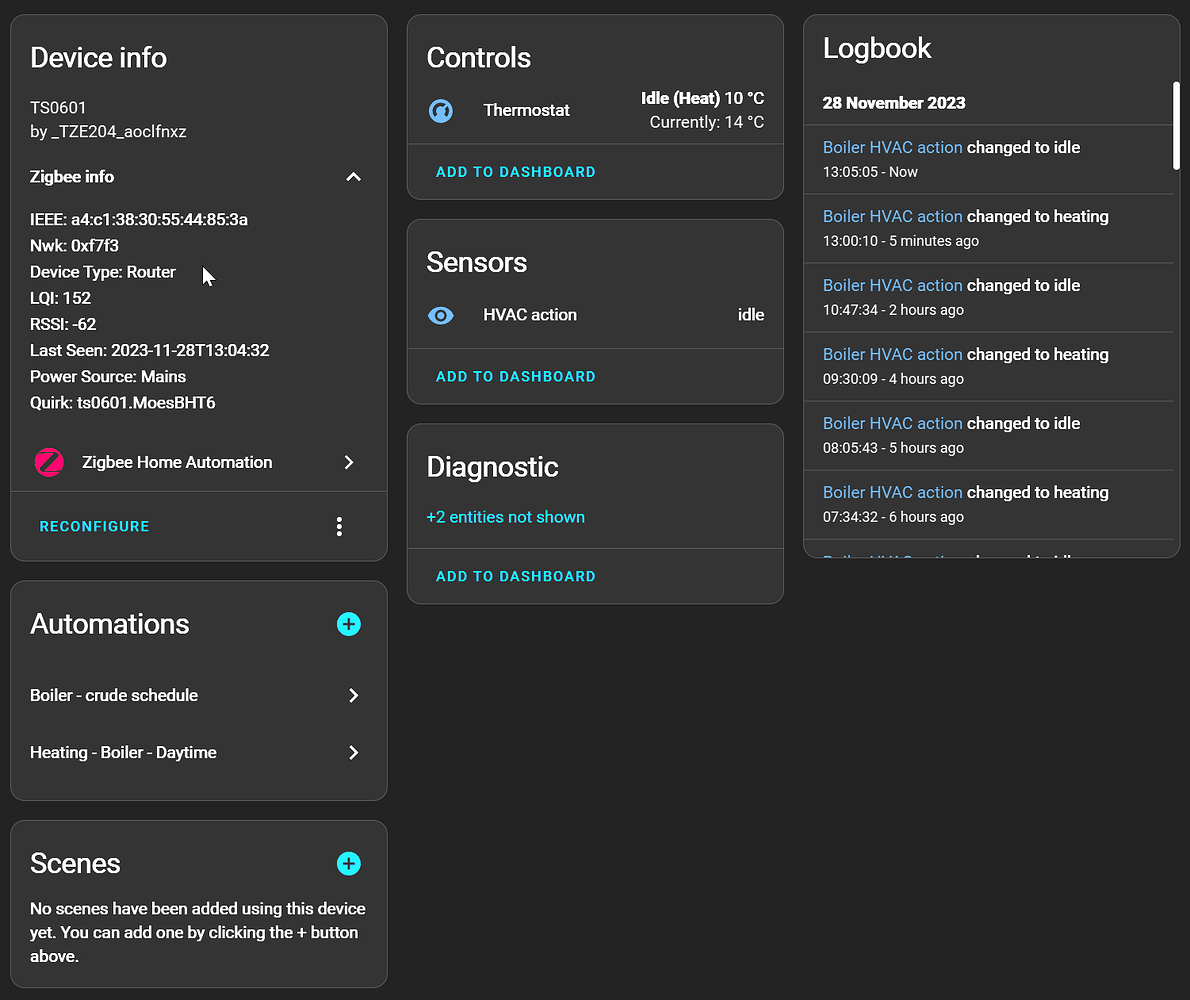This screenshot has width=1190, height=1000.
Task: Add Controls card to dashboard
Action: pyautogui.click(x=516, y=172)
